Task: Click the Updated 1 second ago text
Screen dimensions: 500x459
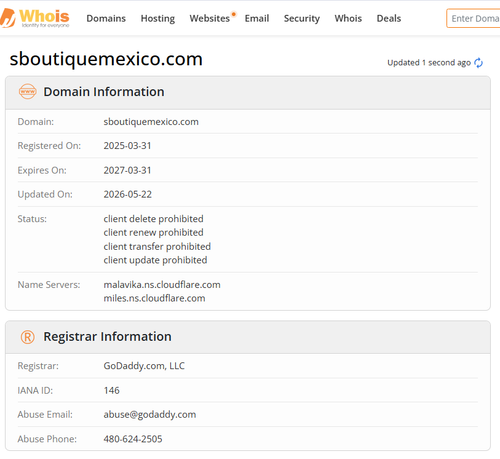Action: [429, 63]
